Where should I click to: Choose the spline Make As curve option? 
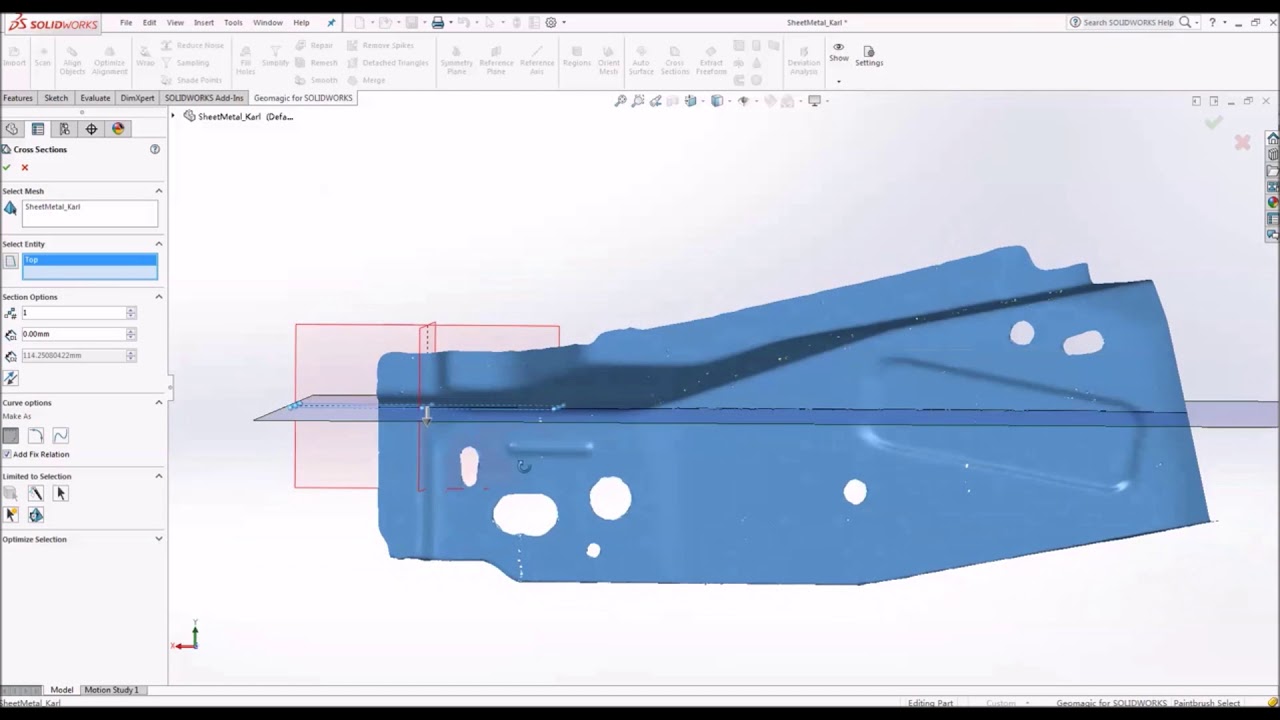pos(60,435)
